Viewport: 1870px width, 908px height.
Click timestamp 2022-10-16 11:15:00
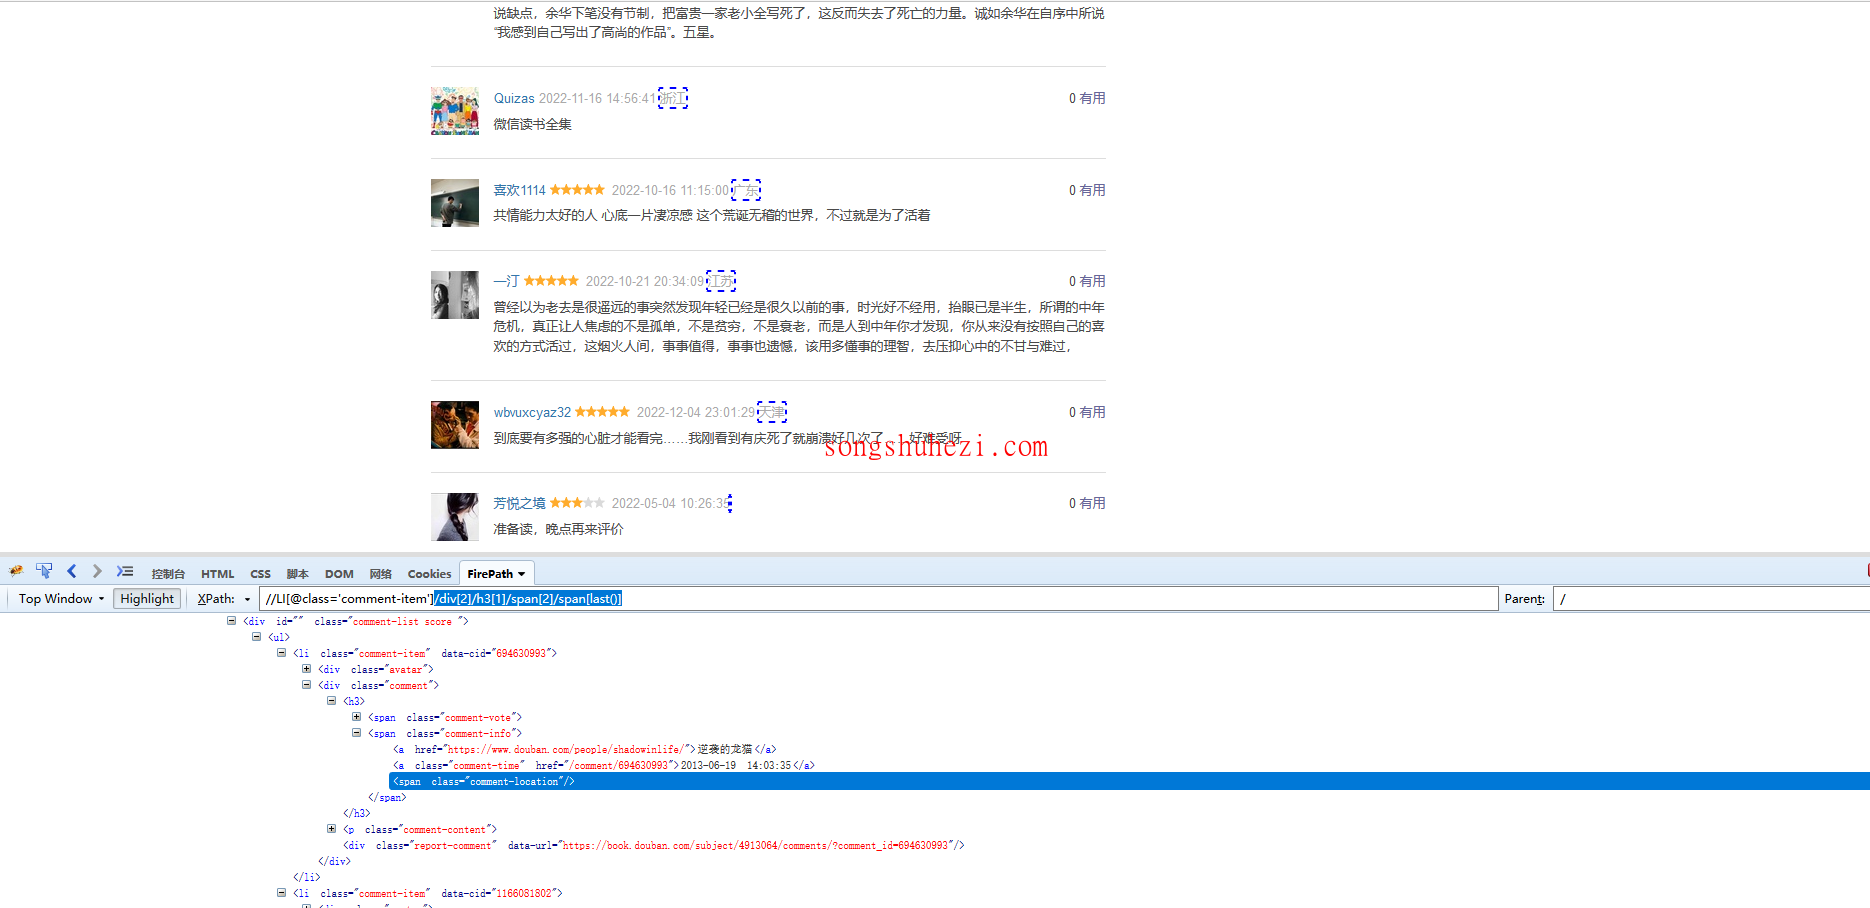[670, 190]
